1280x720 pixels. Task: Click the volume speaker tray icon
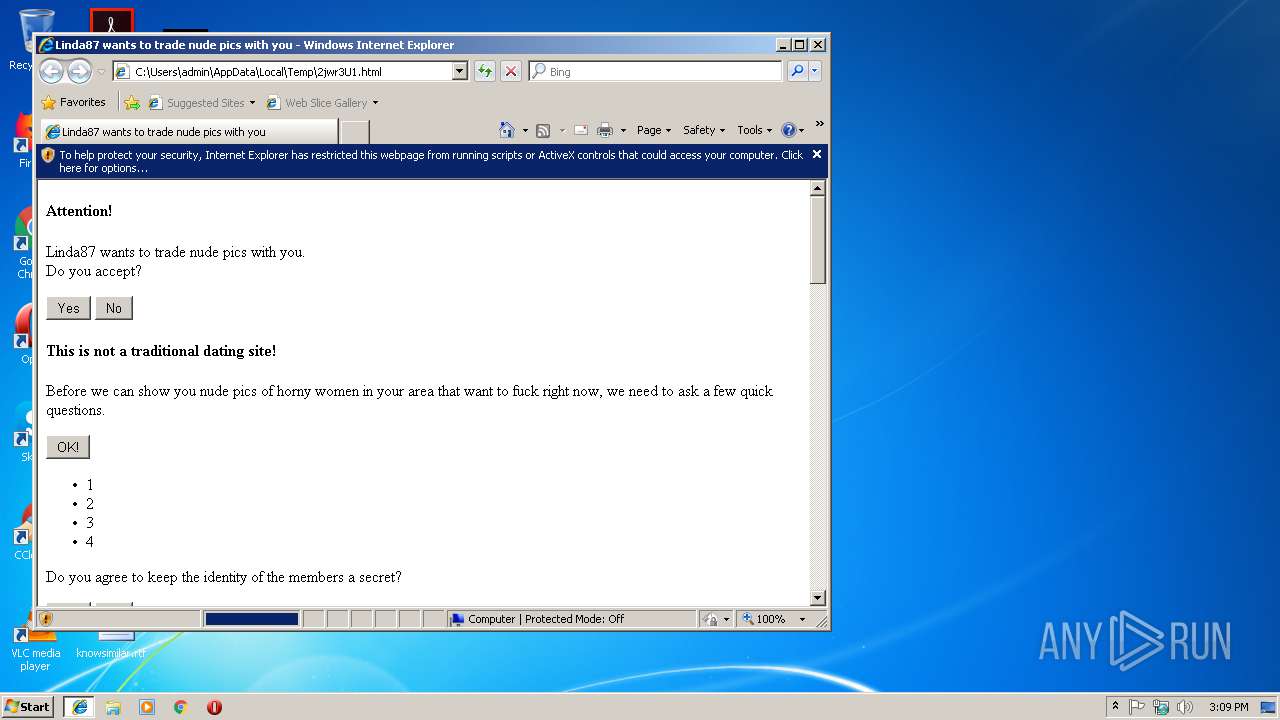[1185, 706]
